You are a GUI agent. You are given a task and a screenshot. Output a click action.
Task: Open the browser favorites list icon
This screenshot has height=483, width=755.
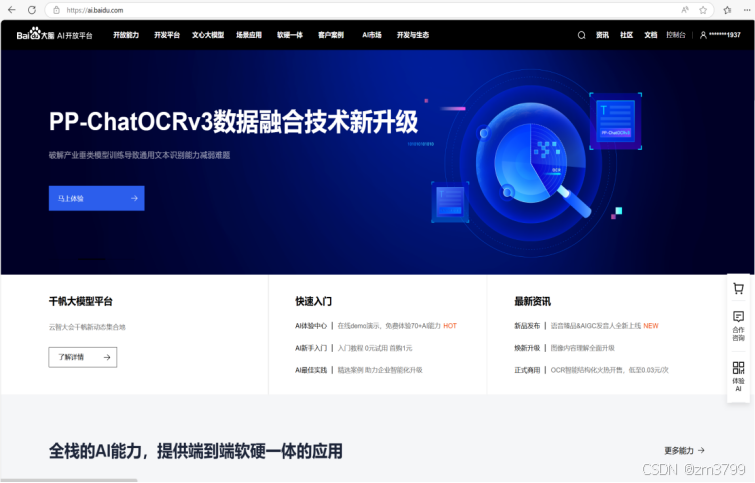728,10
